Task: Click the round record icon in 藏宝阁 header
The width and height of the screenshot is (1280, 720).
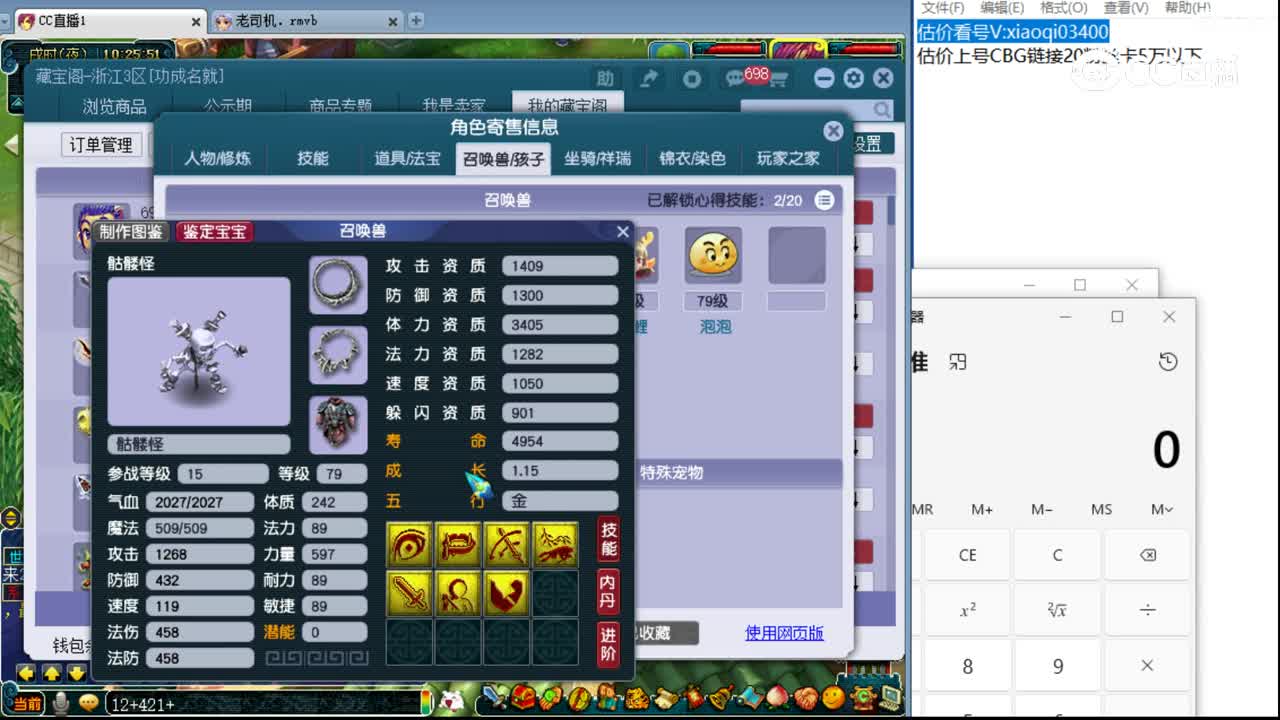Action: point(691,78)
